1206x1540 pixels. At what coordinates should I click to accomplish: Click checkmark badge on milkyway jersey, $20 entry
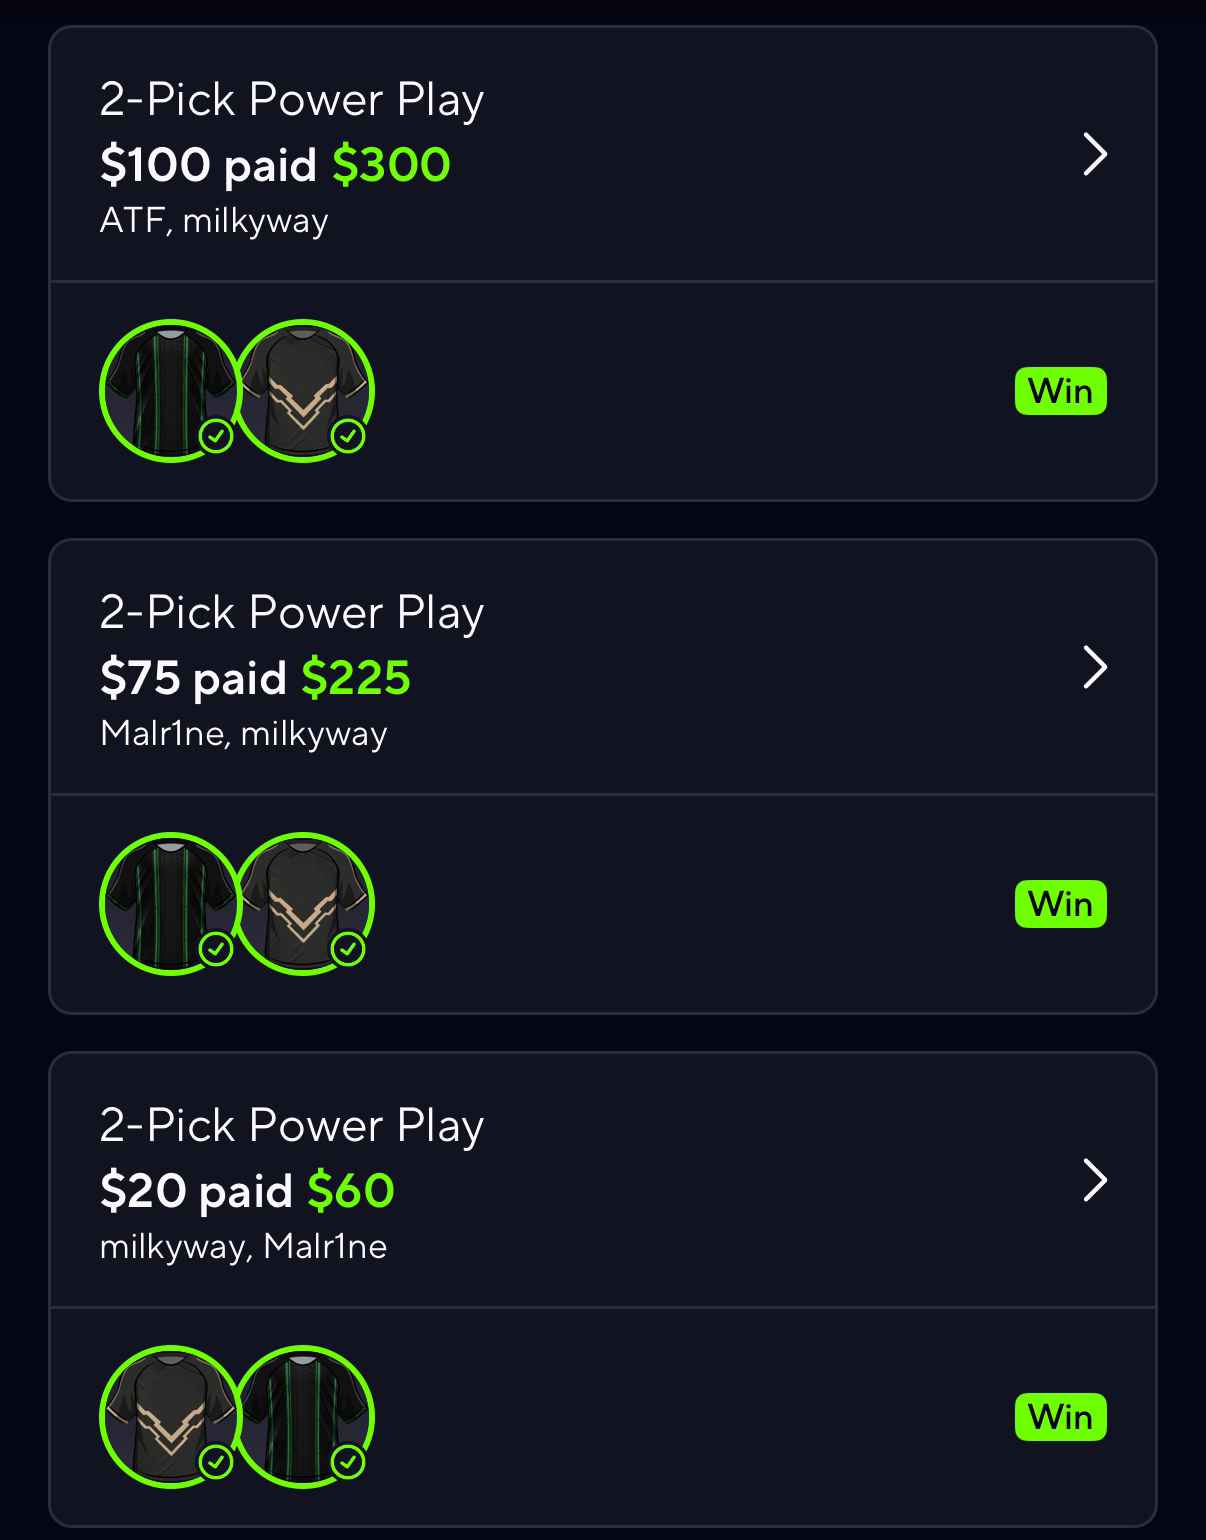click(216, 1462)
